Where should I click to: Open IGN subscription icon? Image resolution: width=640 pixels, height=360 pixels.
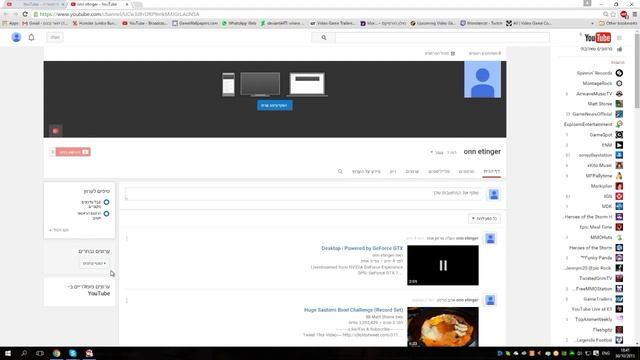tap(619, 196)
